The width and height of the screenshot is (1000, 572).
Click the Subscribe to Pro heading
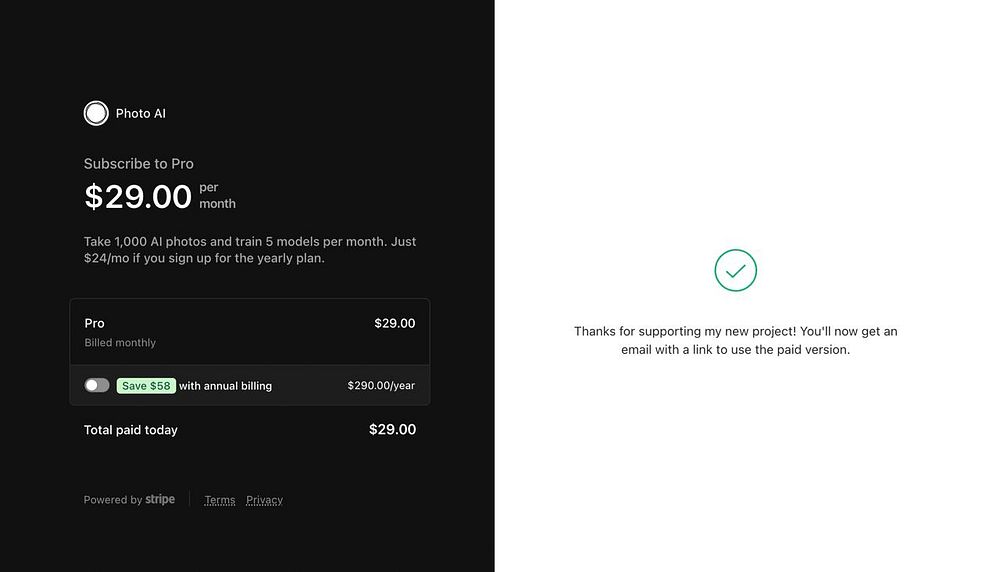(139, 163)
